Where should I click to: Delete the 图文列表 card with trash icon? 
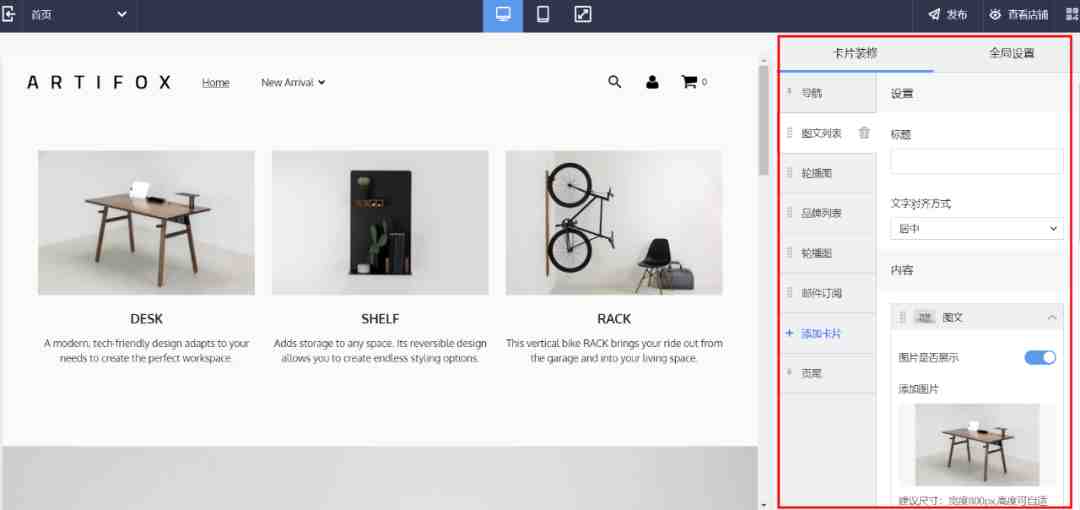click(864, 133)
